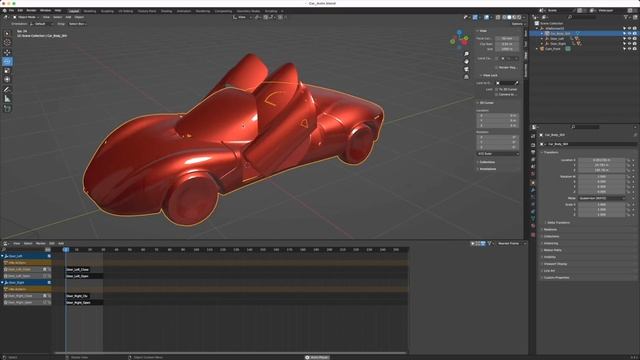Select the Add Cube tool

coord(7,109)
